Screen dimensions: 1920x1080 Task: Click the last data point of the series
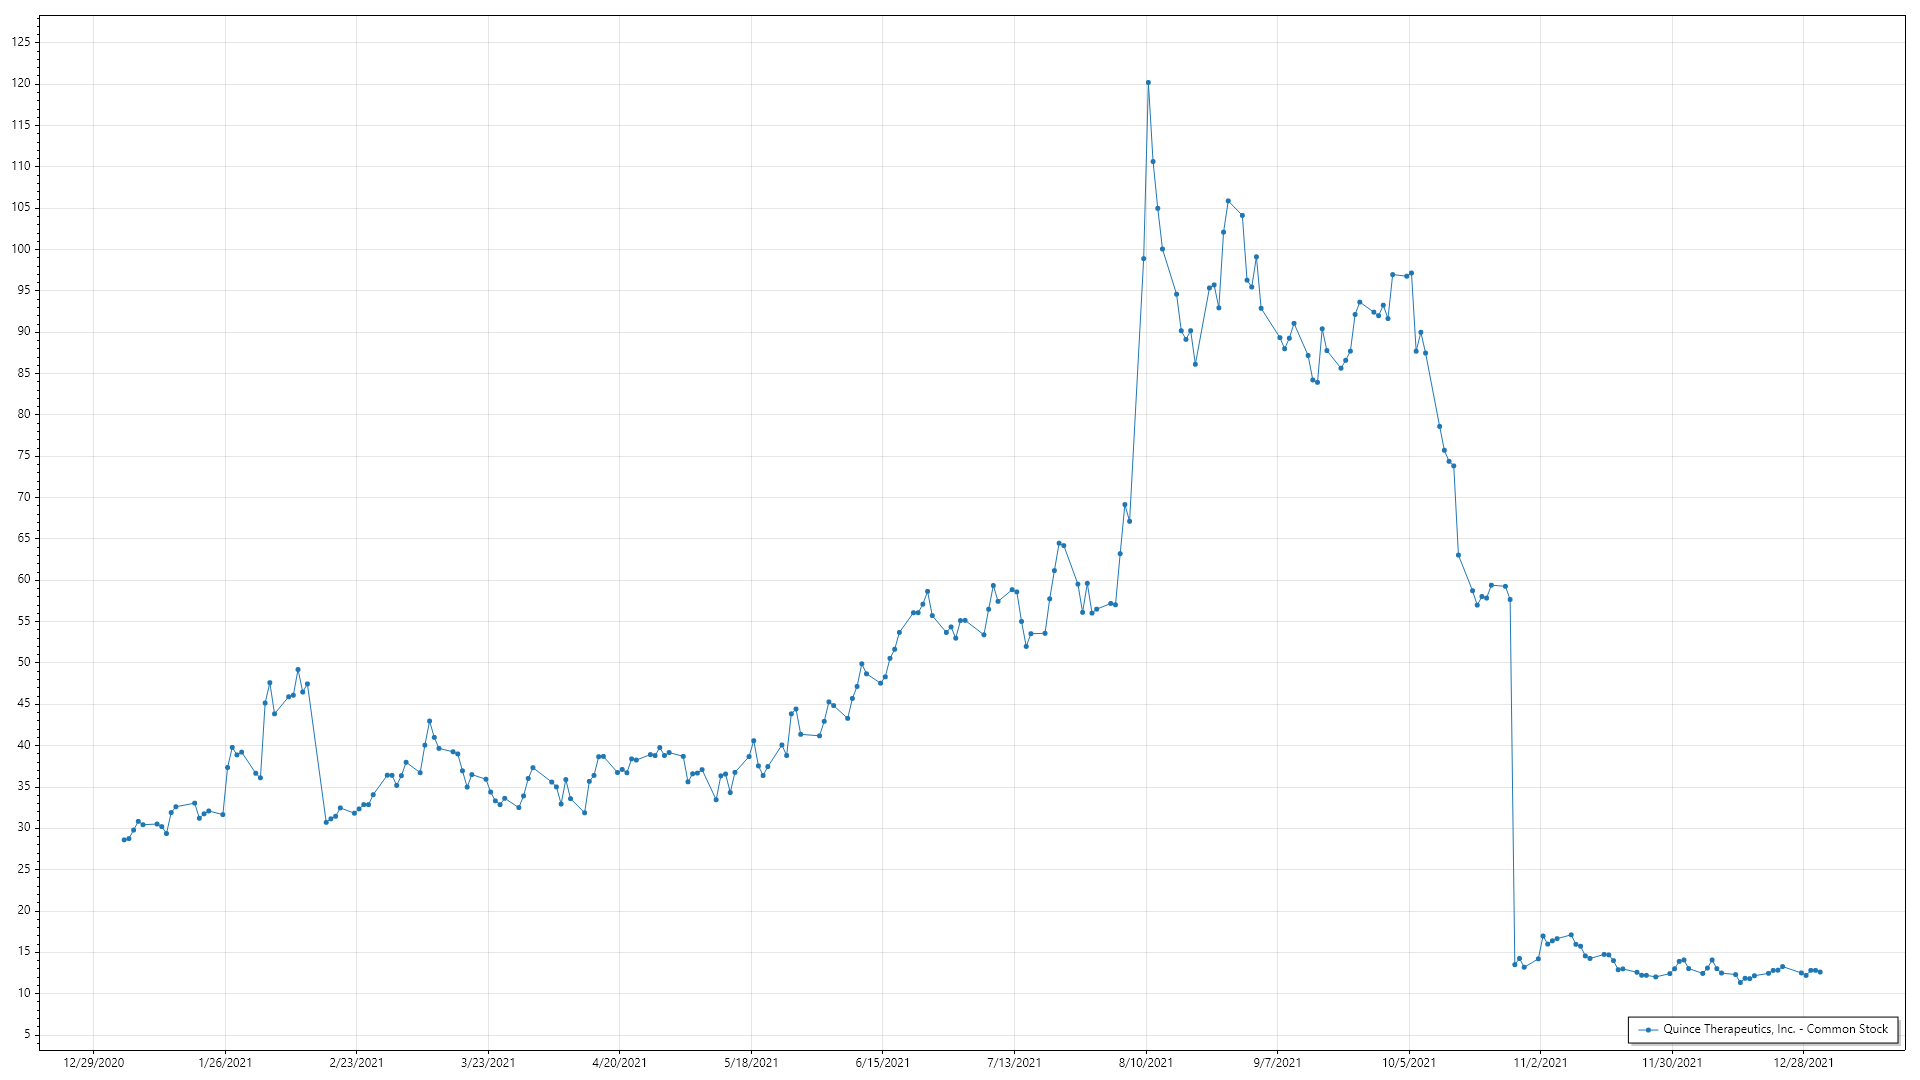1820,972
